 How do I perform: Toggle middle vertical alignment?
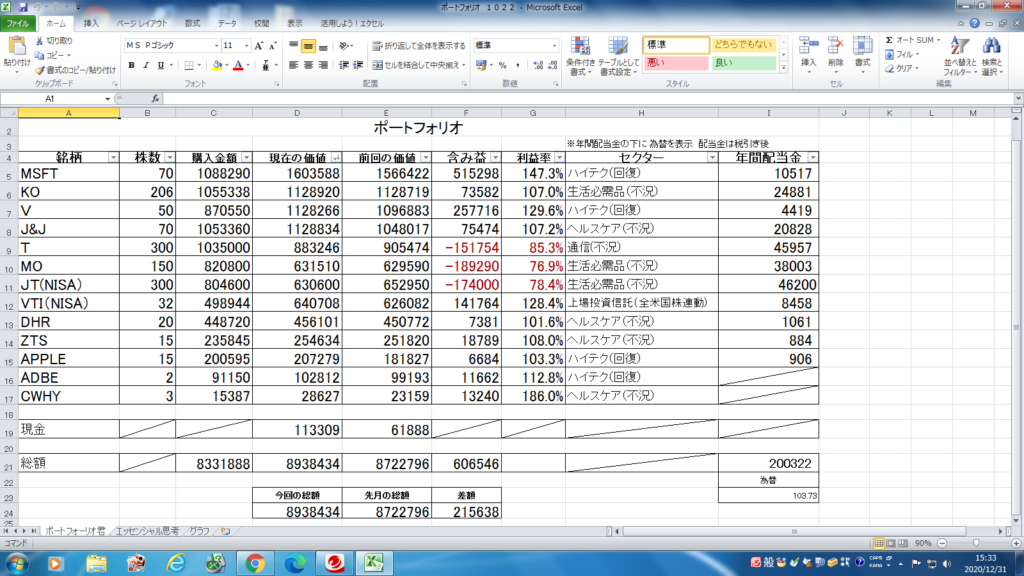308,46
